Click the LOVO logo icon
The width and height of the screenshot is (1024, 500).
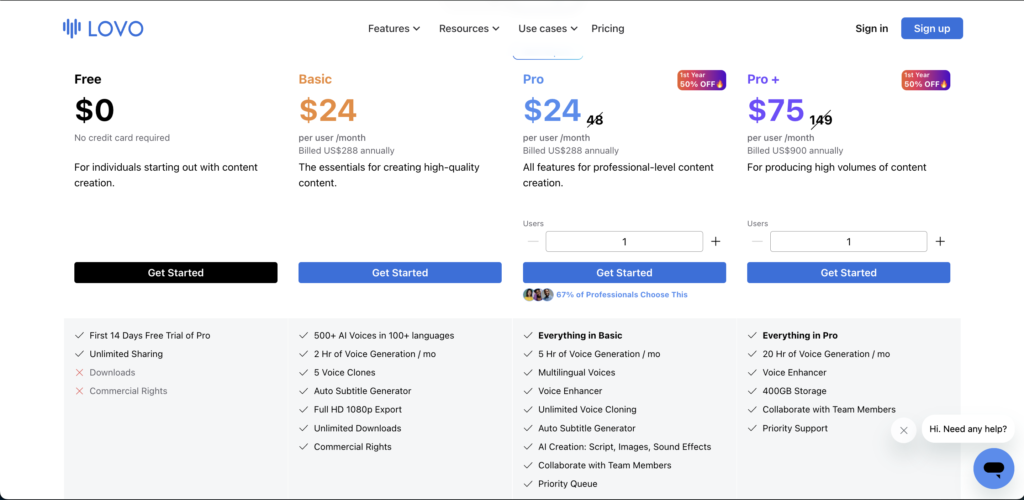click(x=72, y=28)
